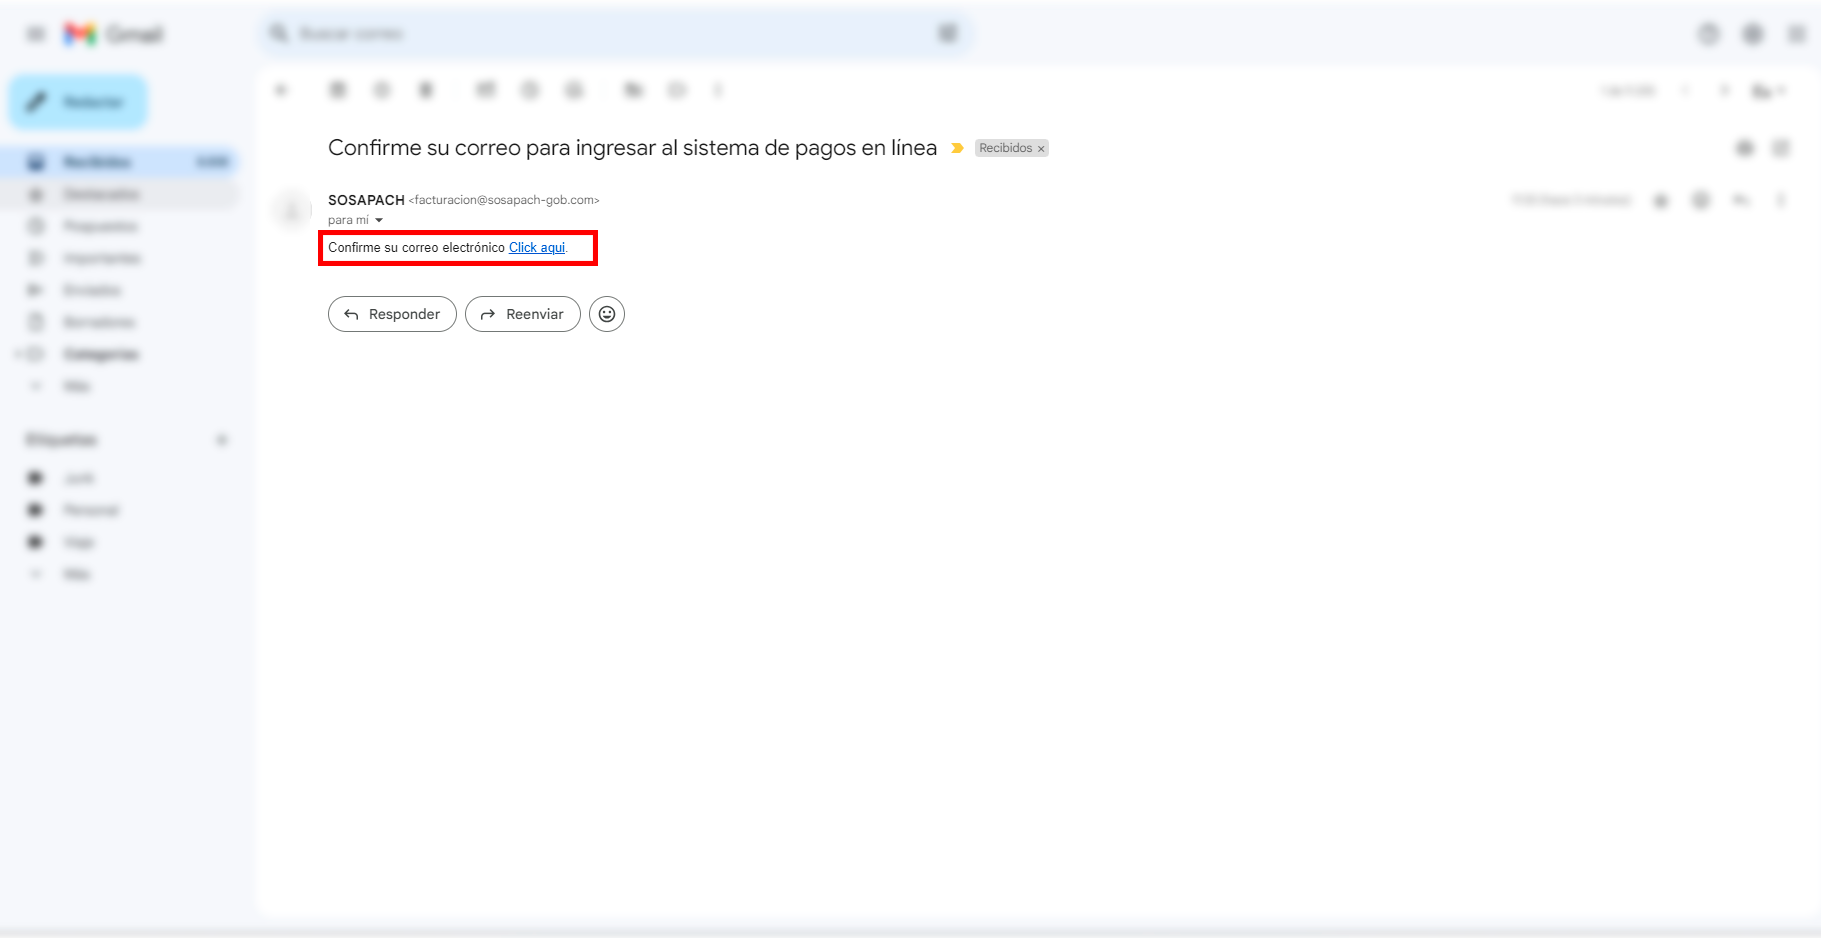Click the search mail input field

pos(600,34)
